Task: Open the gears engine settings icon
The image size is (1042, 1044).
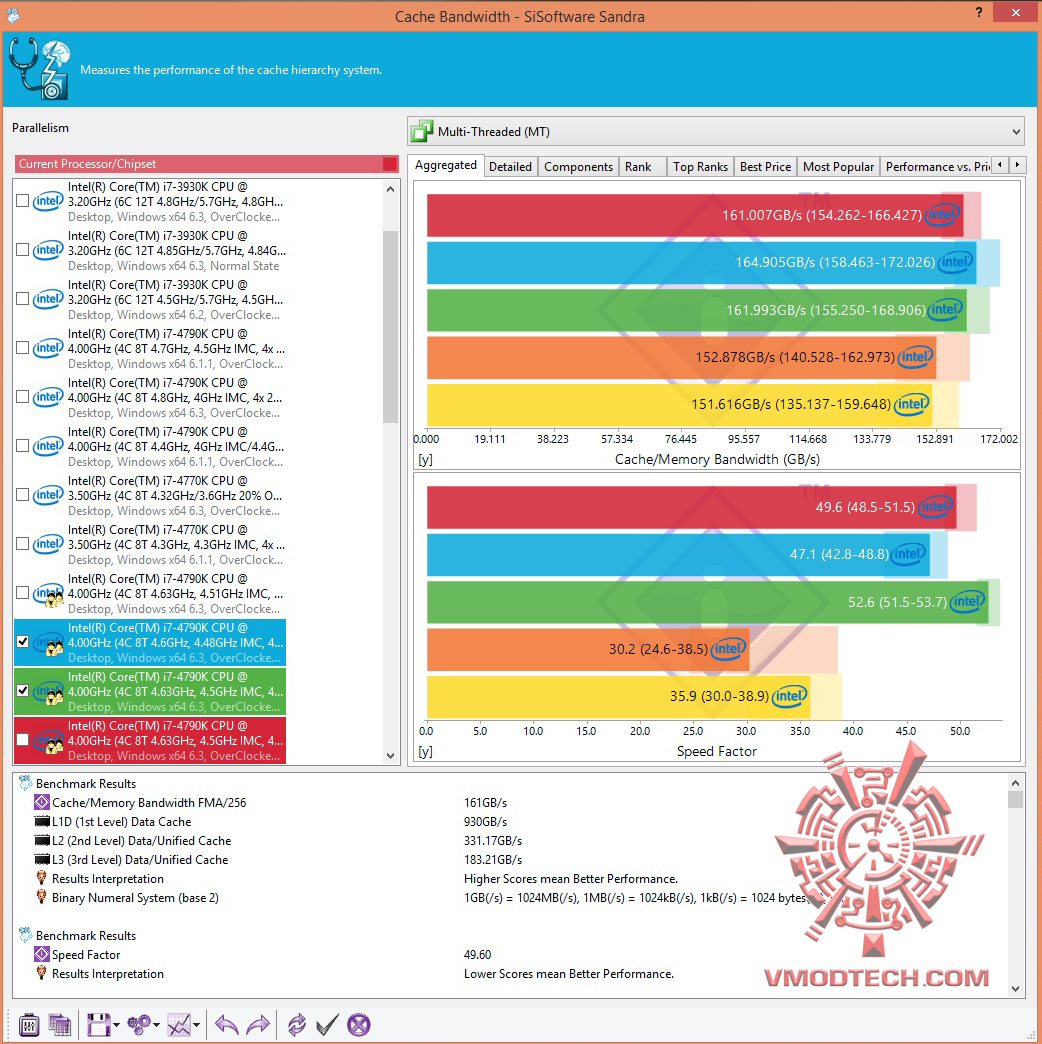Action: tap(139, 1025)
